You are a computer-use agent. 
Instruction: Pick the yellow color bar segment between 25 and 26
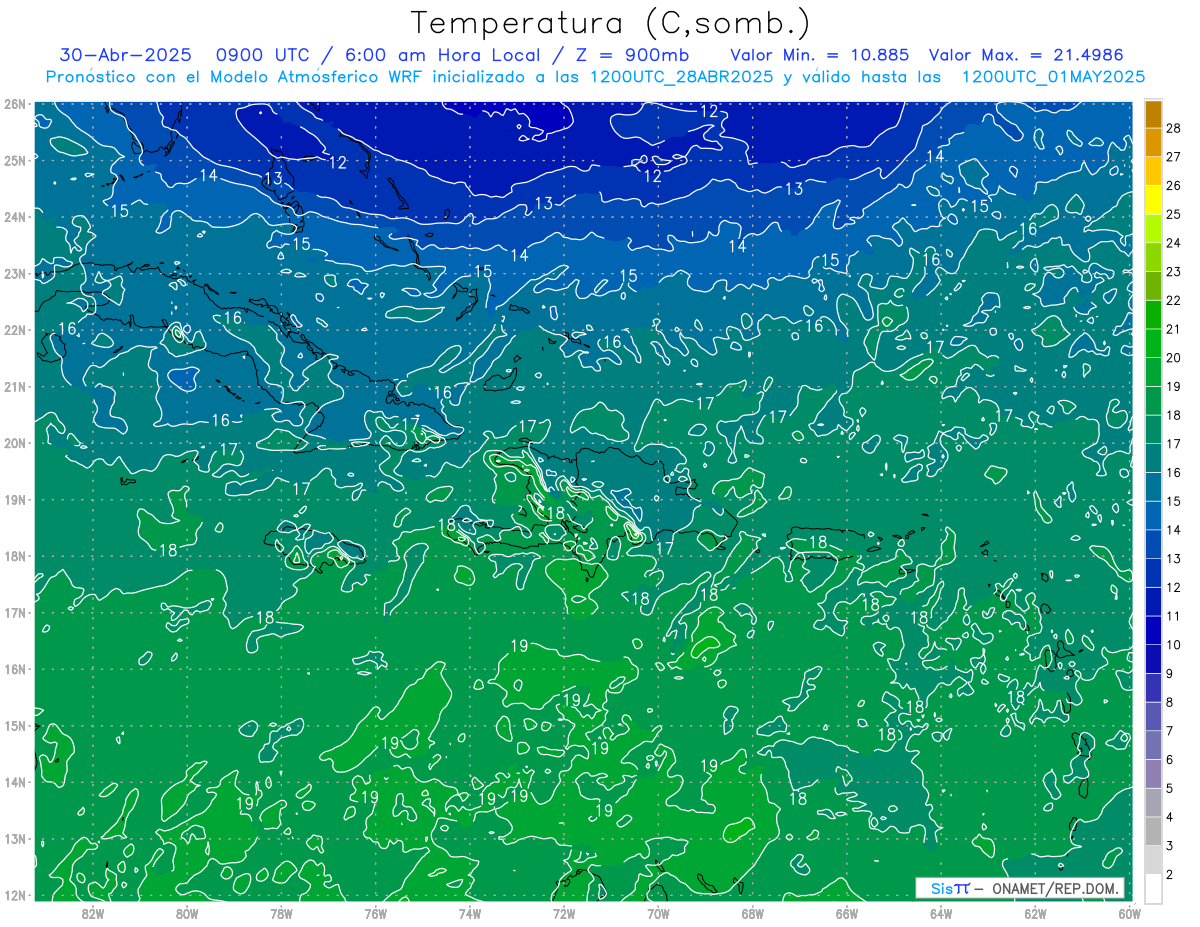pos(1153,200)
